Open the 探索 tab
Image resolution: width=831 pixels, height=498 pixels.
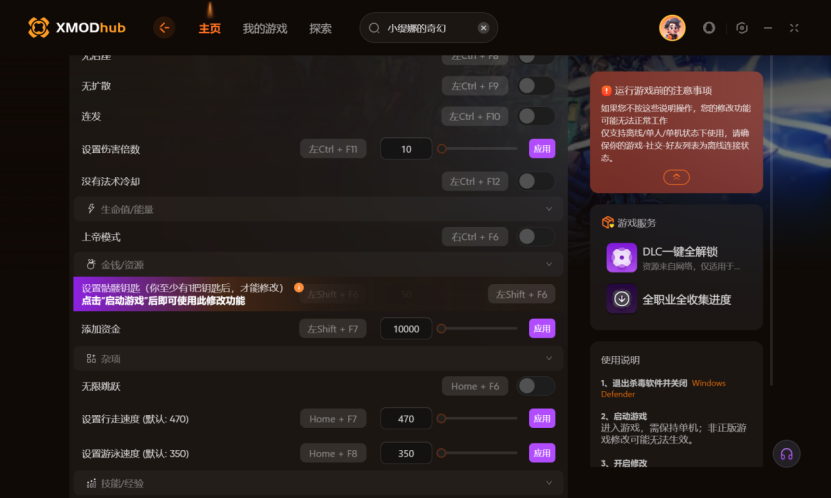pyautogui.click(x=320, y=29)
